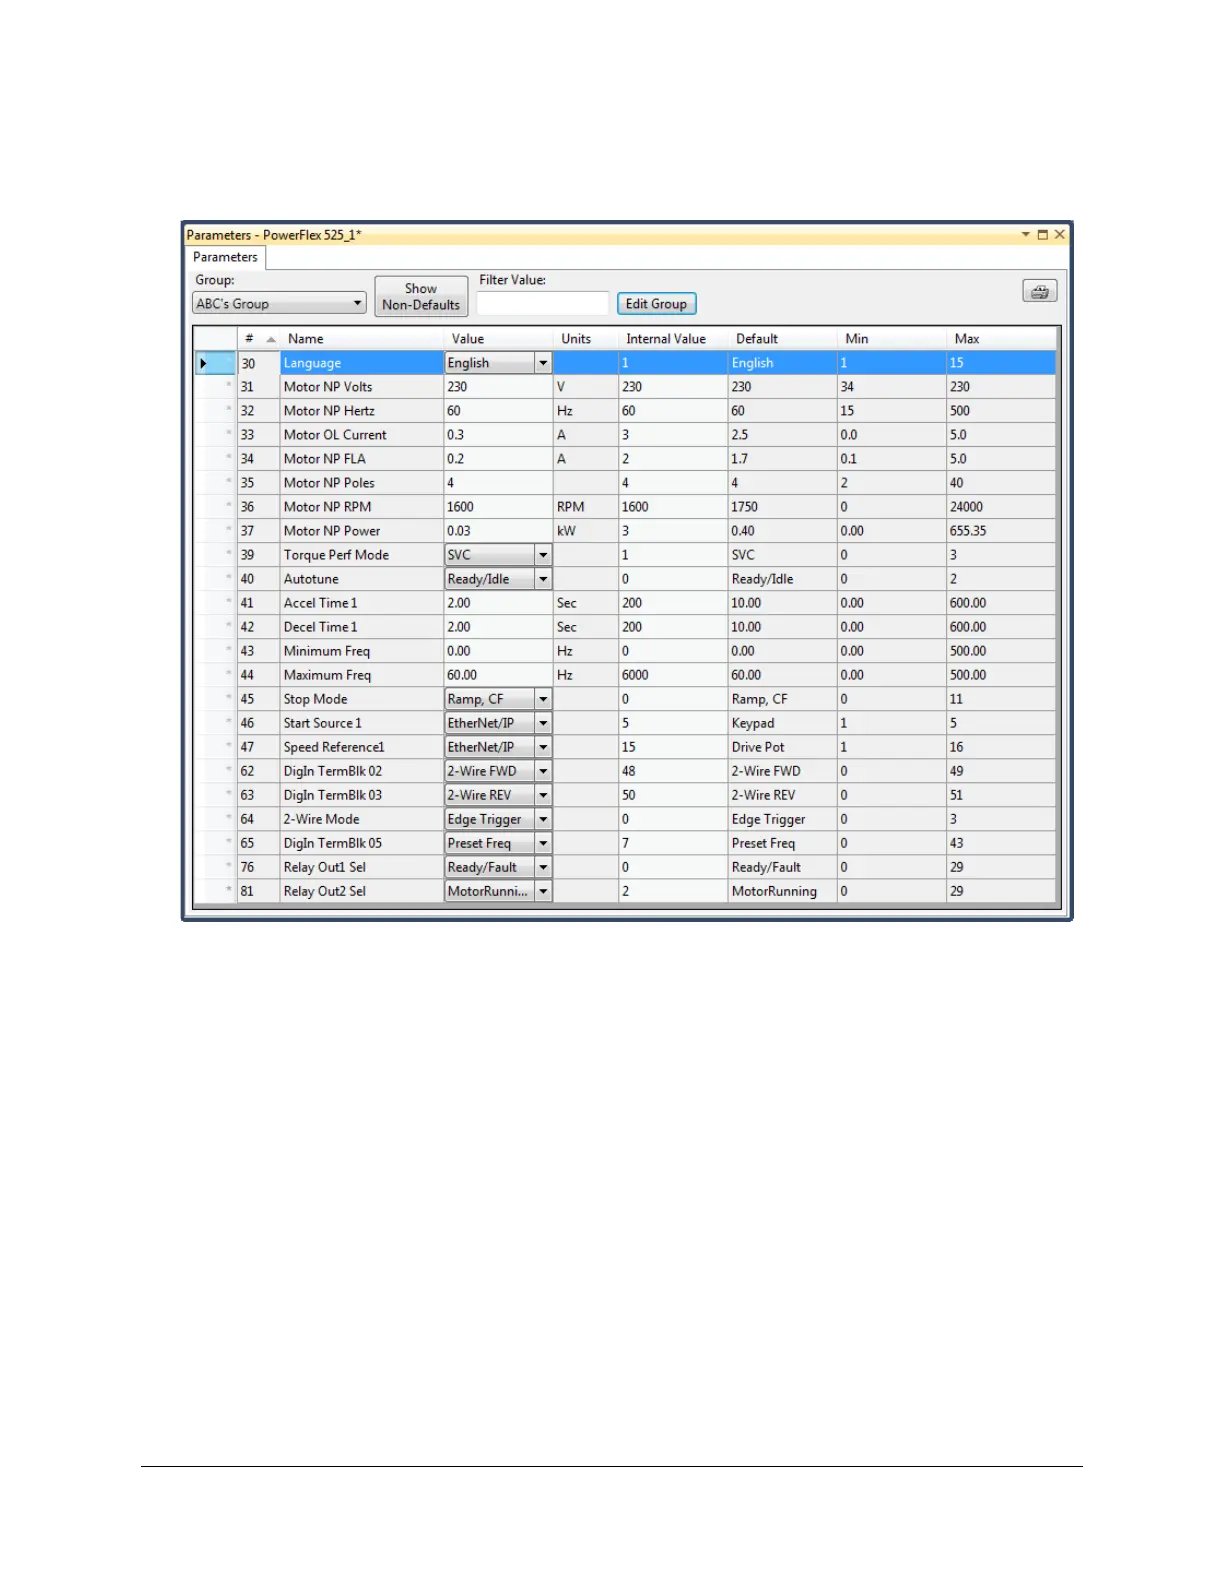Select the Autotune name cell
This screenshot has width=1224, height=1584.
coord(362,579)
